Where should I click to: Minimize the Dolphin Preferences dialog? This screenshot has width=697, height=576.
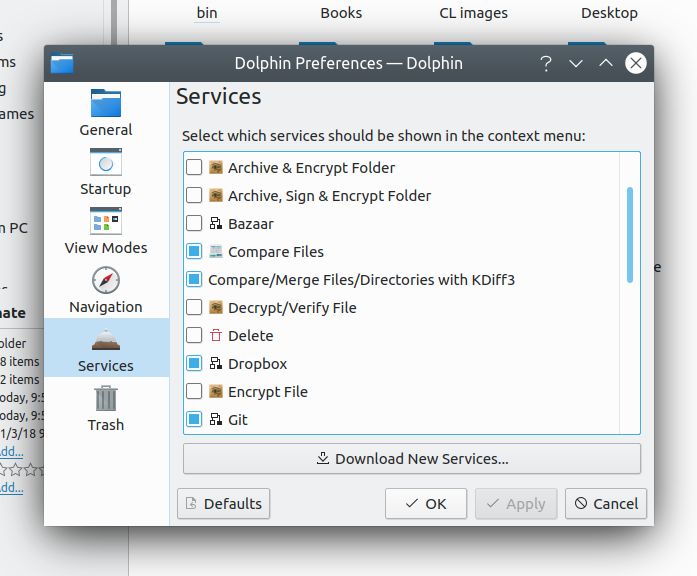(576, 64)
